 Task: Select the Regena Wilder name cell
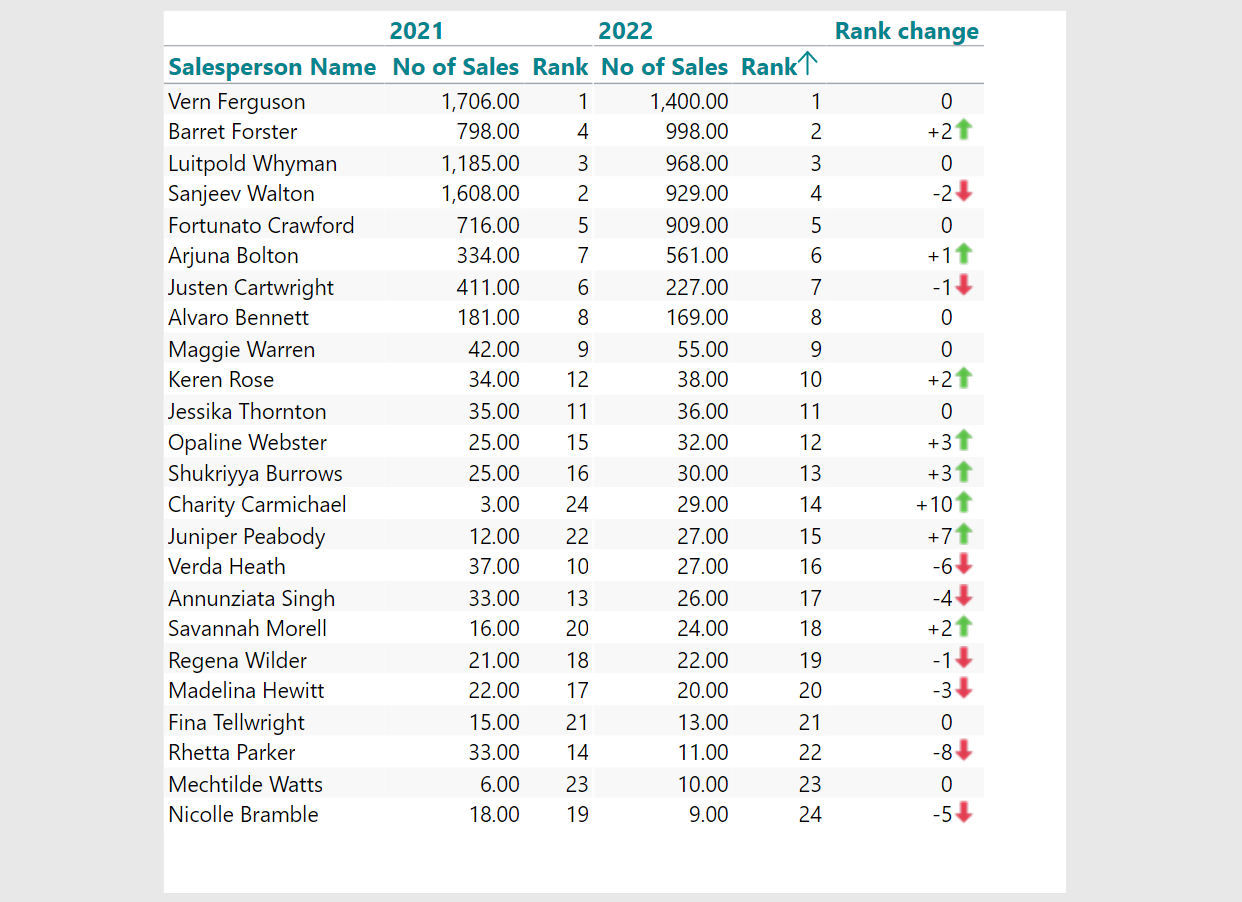(238, 660)
